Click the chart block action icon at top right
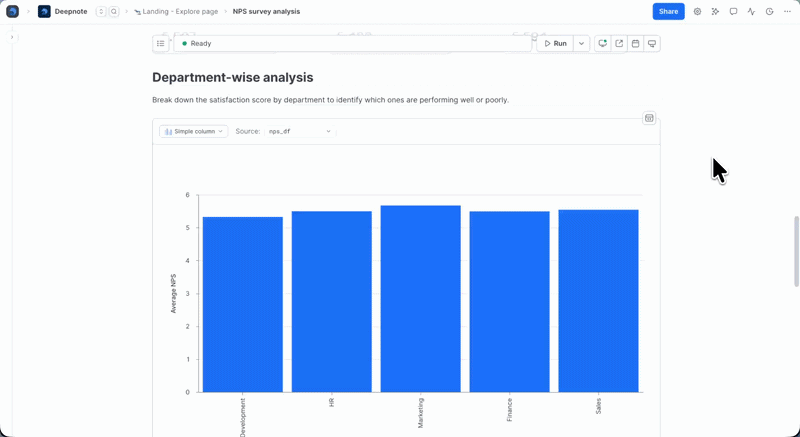 coord(649,118)
